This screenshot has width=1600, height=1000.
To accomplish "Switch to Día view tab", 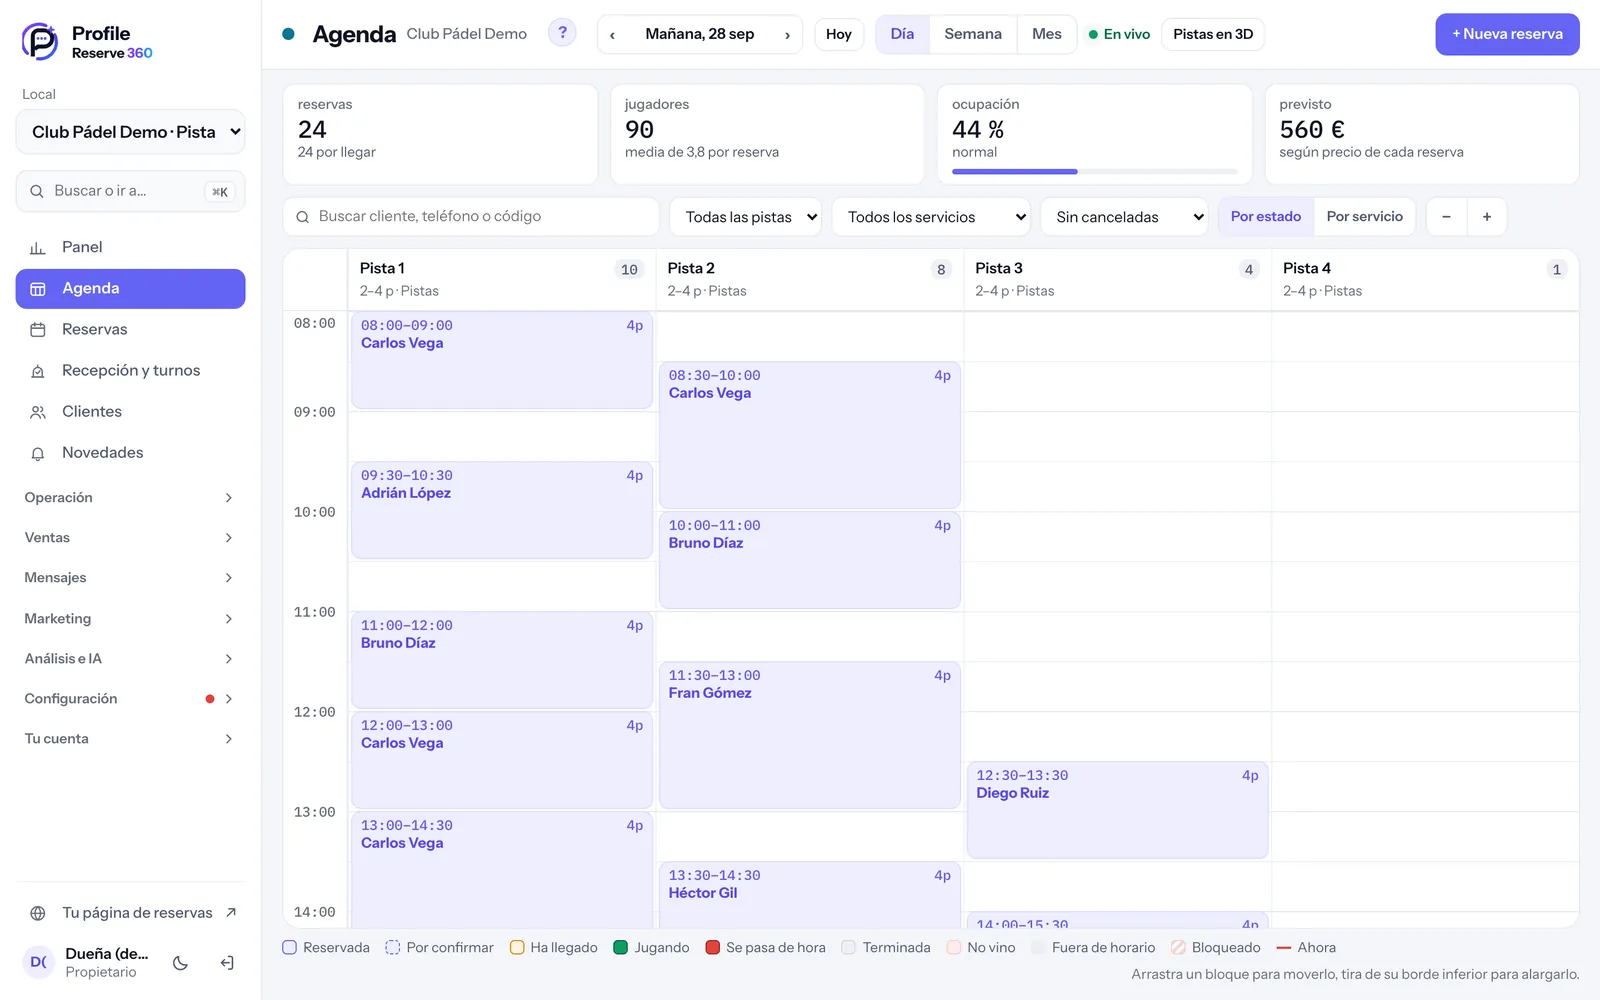I will (x=902, y=34).
